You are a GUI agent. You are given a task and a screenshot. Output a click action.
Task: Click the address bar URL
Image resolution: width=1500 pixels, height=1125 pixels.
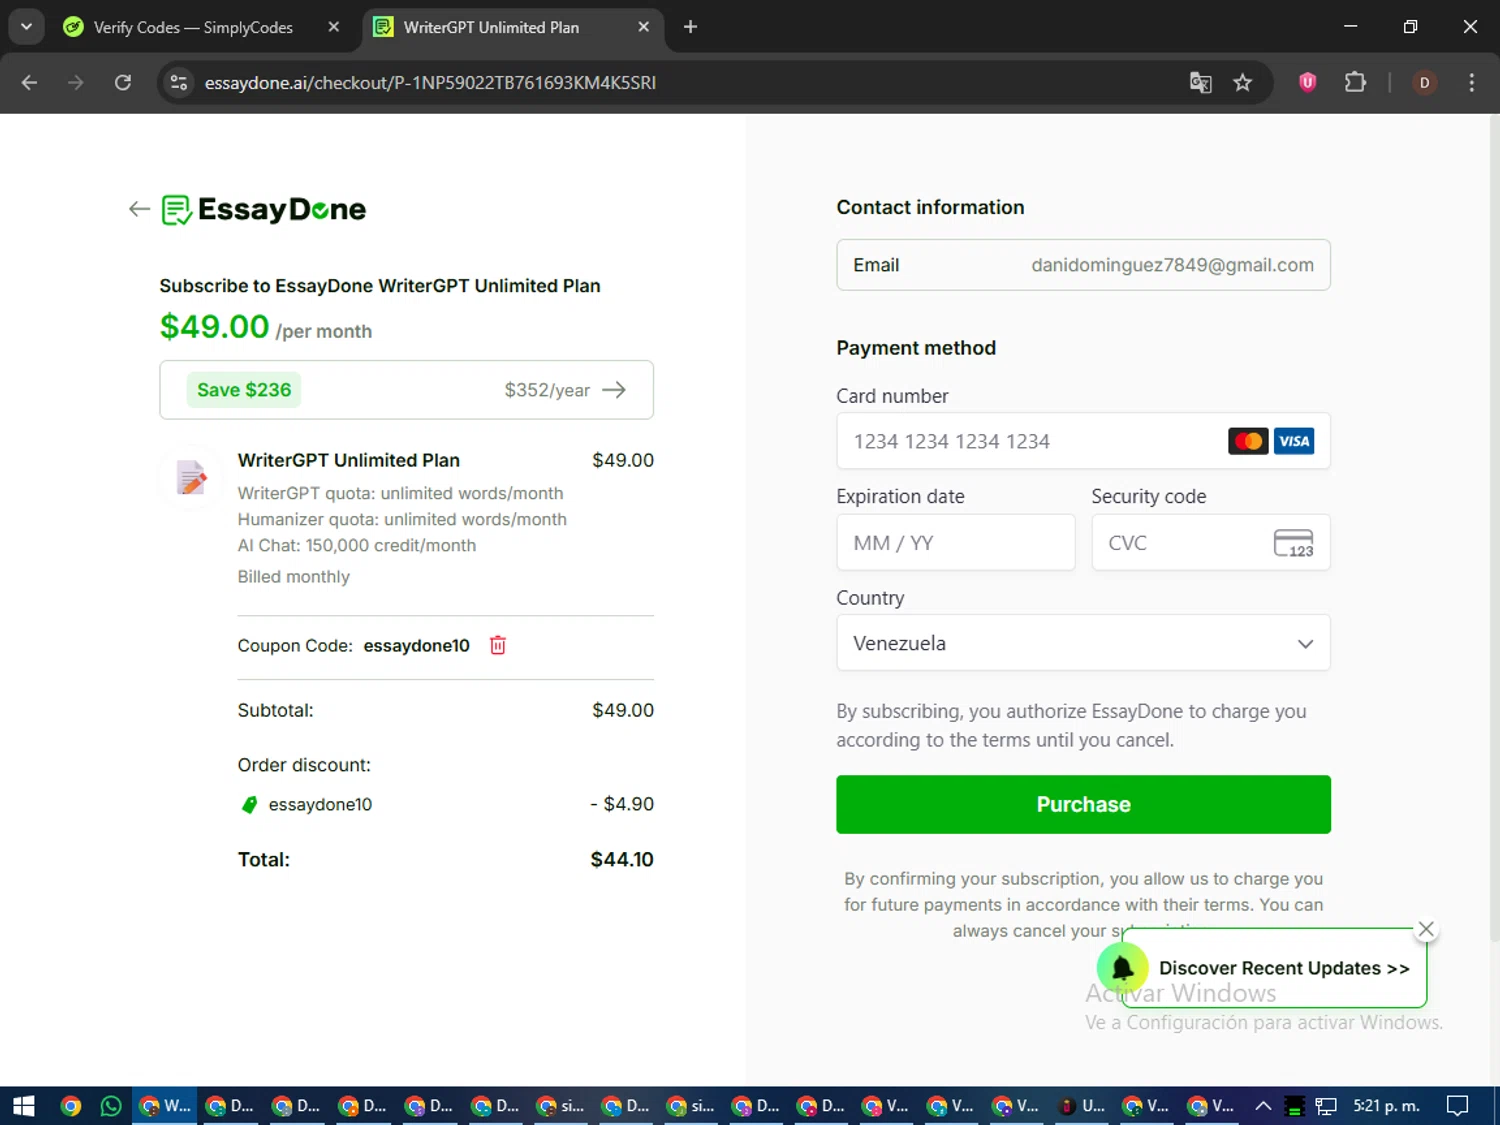pyautogui.click(x=430, y=83)
